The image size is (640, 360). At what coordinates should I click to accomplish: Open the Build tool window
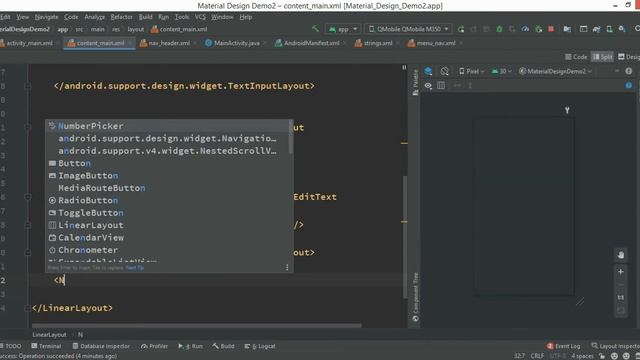223,346
